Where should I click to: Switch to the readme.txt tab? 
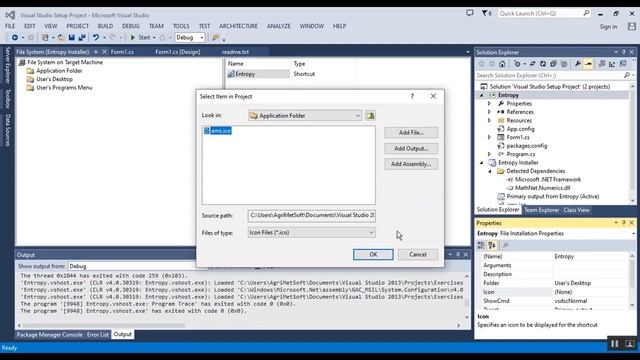[235, 52]
